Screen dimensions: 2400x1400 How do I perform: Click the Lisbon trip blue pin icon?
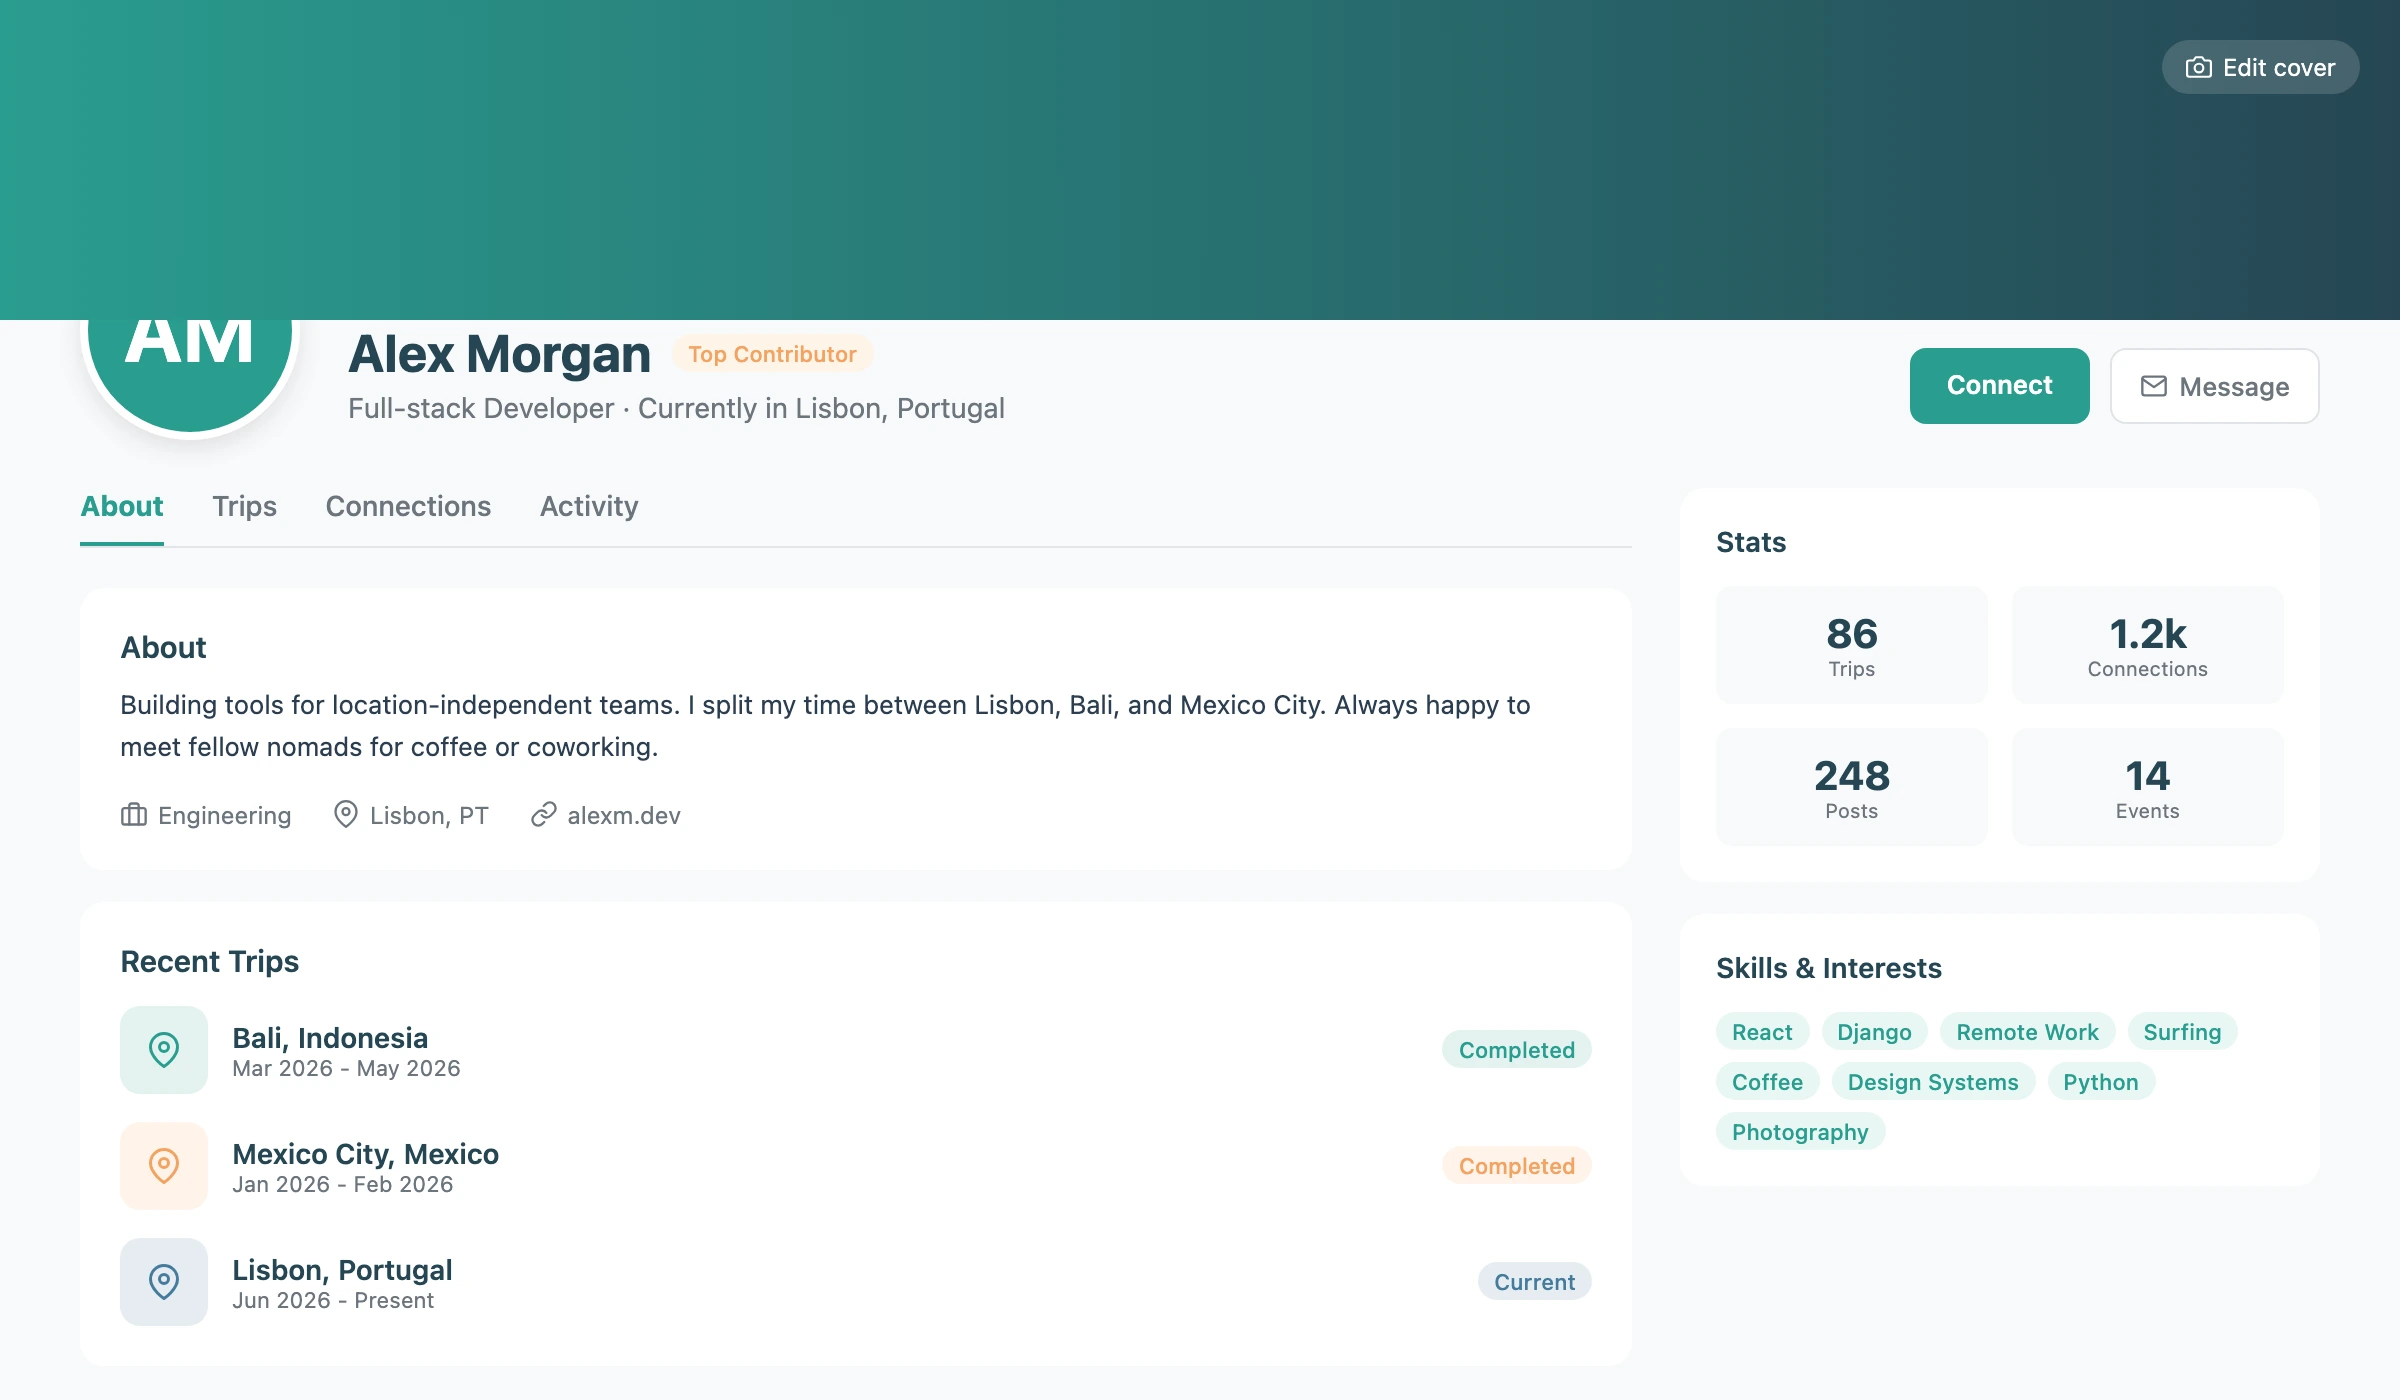tap(164, 1281)
